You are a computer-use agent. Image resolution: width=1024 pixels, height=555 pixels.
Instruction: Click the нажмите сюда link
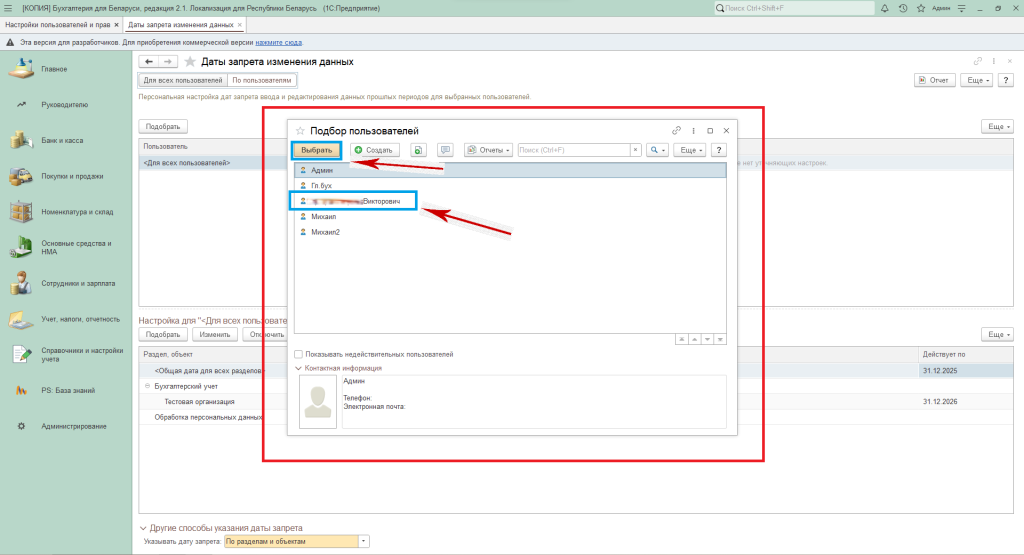coord(279,43)
